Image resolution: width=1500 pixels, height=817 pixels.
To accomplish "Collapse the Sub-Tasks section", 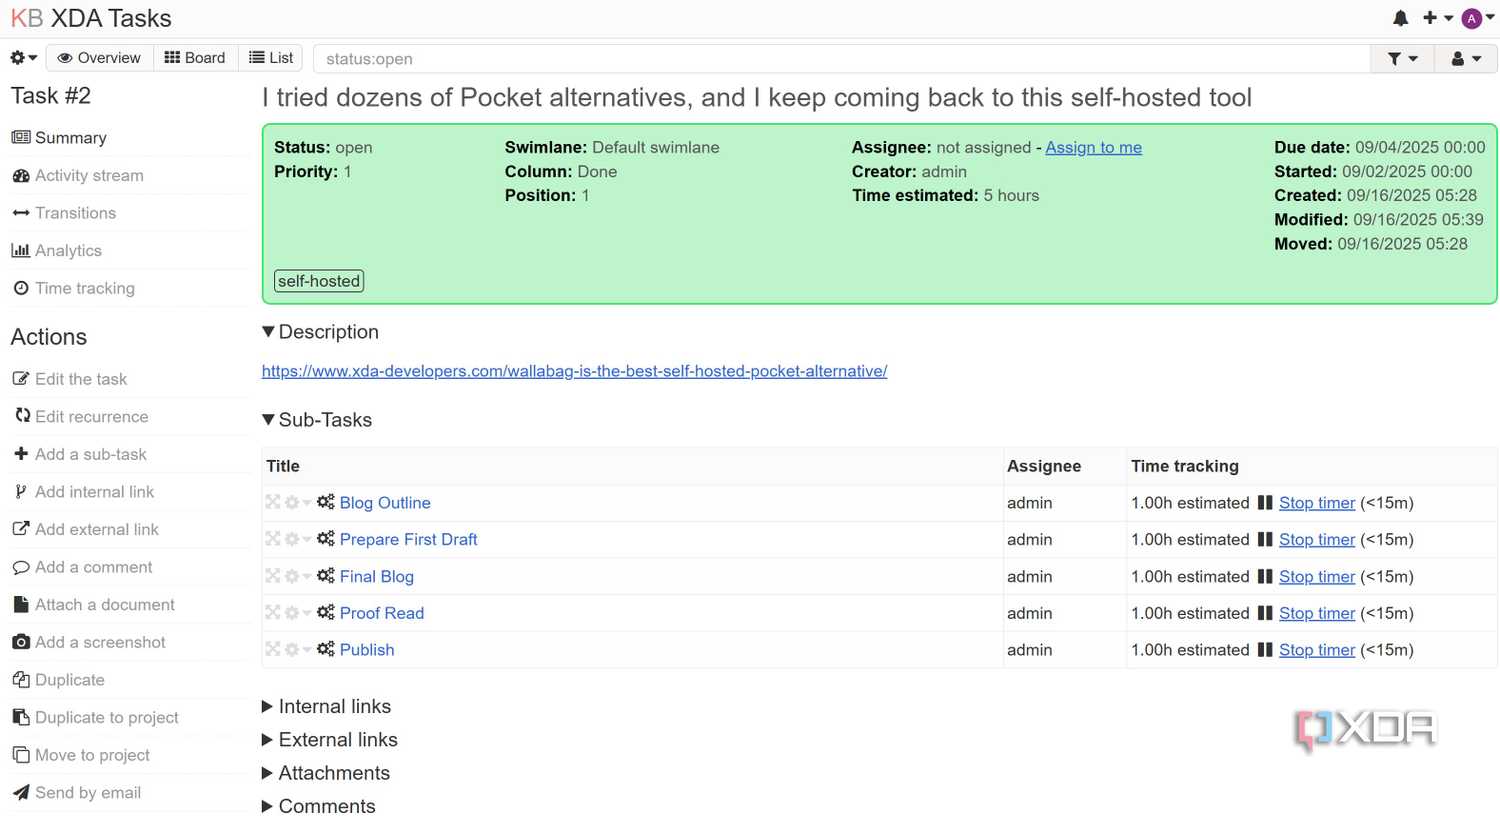I will (317, 420).
